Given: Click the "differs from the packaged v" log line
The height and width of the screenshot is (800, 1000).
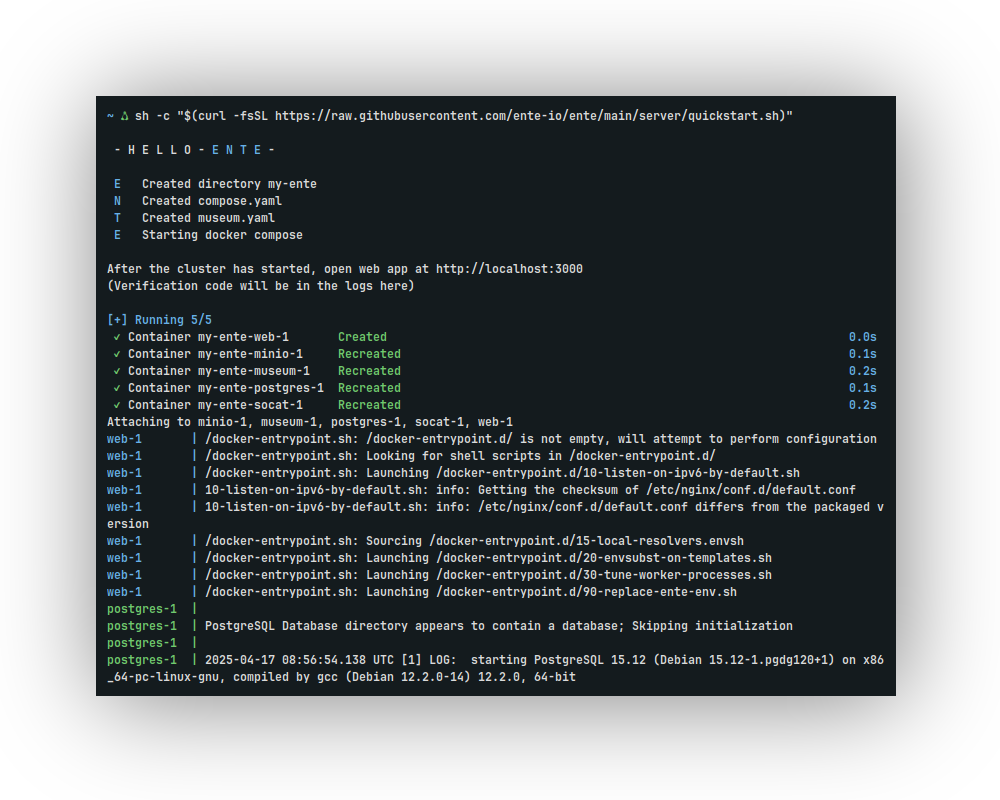Looking at the screenshot, I should 496,507.
